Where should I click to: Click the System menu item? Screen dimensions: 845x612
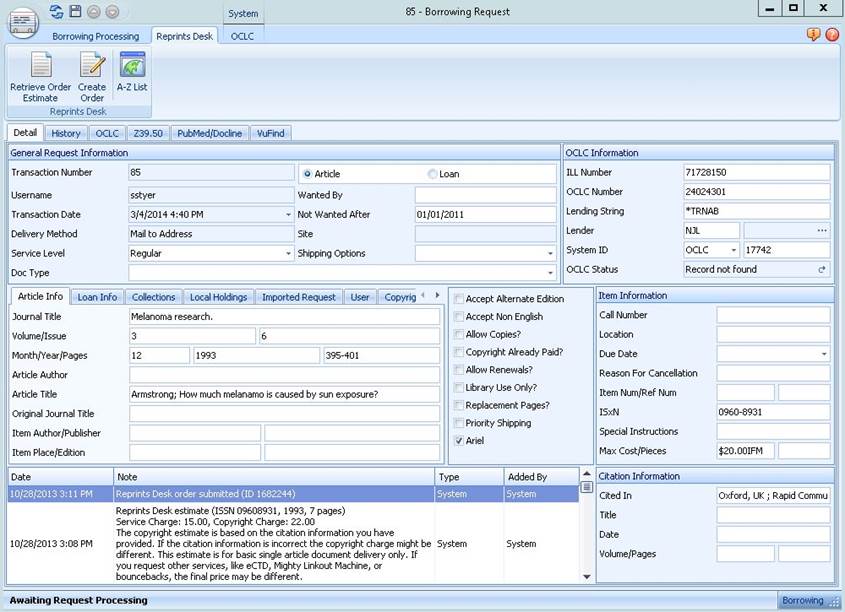tap(243, 14)
